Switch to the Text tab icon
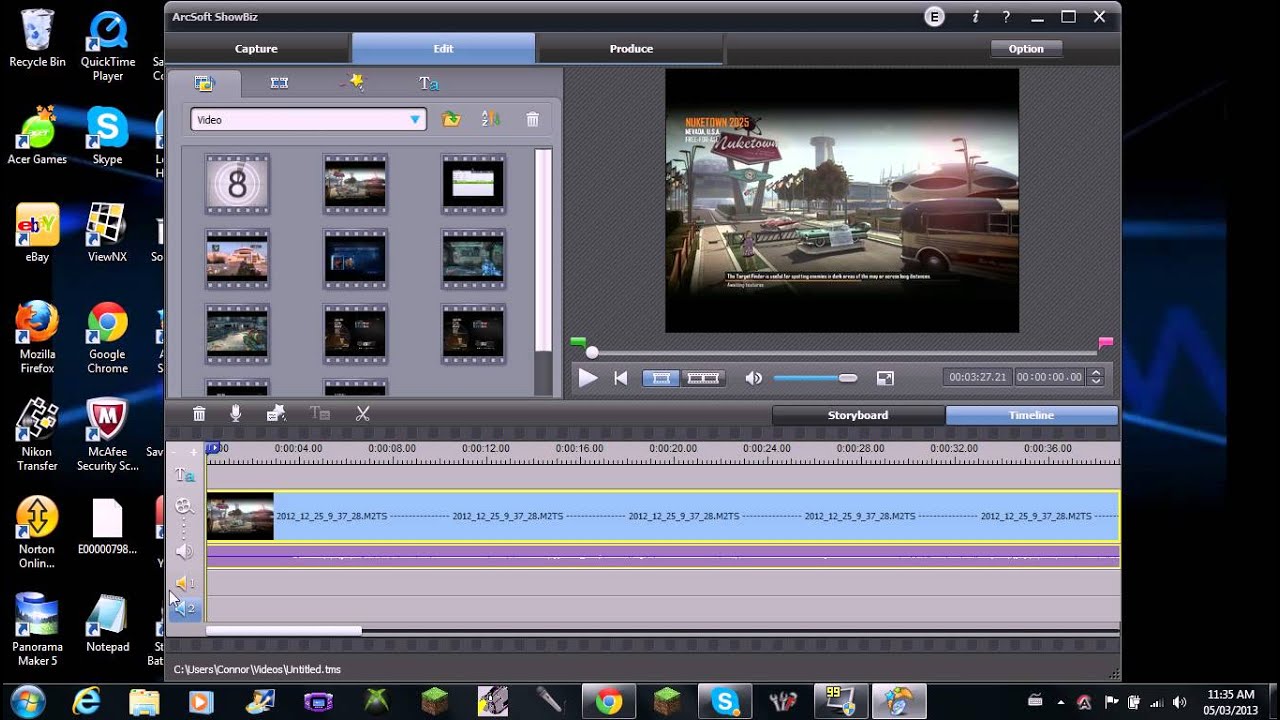Image resolution: width=1280 pixels, height=720 pixels. pos(428,83)
